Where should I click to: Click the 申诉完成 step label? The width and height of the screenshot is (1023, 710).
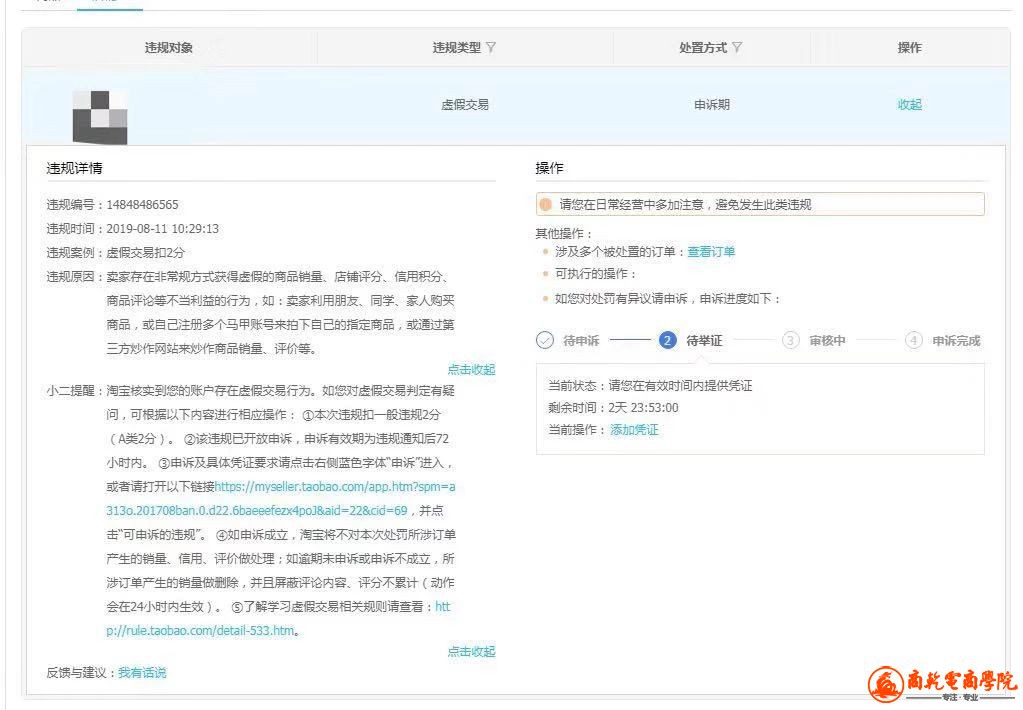956,341
